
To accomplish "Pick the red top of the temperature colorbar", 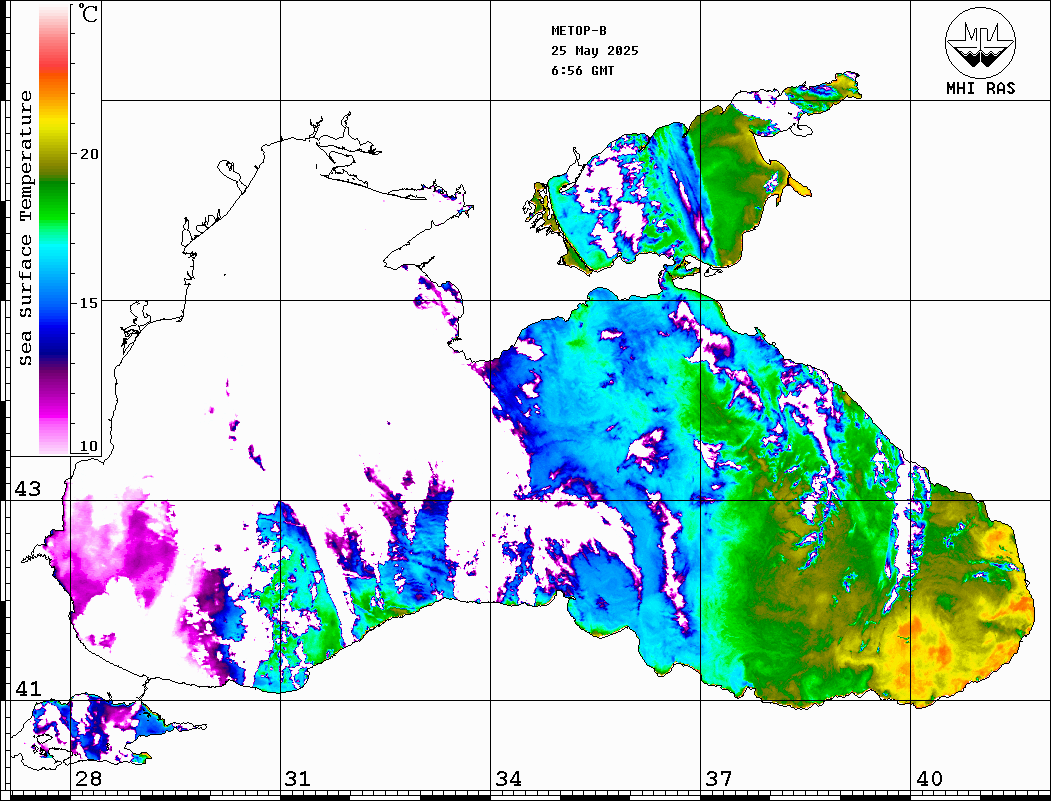I will pos(54,60).
